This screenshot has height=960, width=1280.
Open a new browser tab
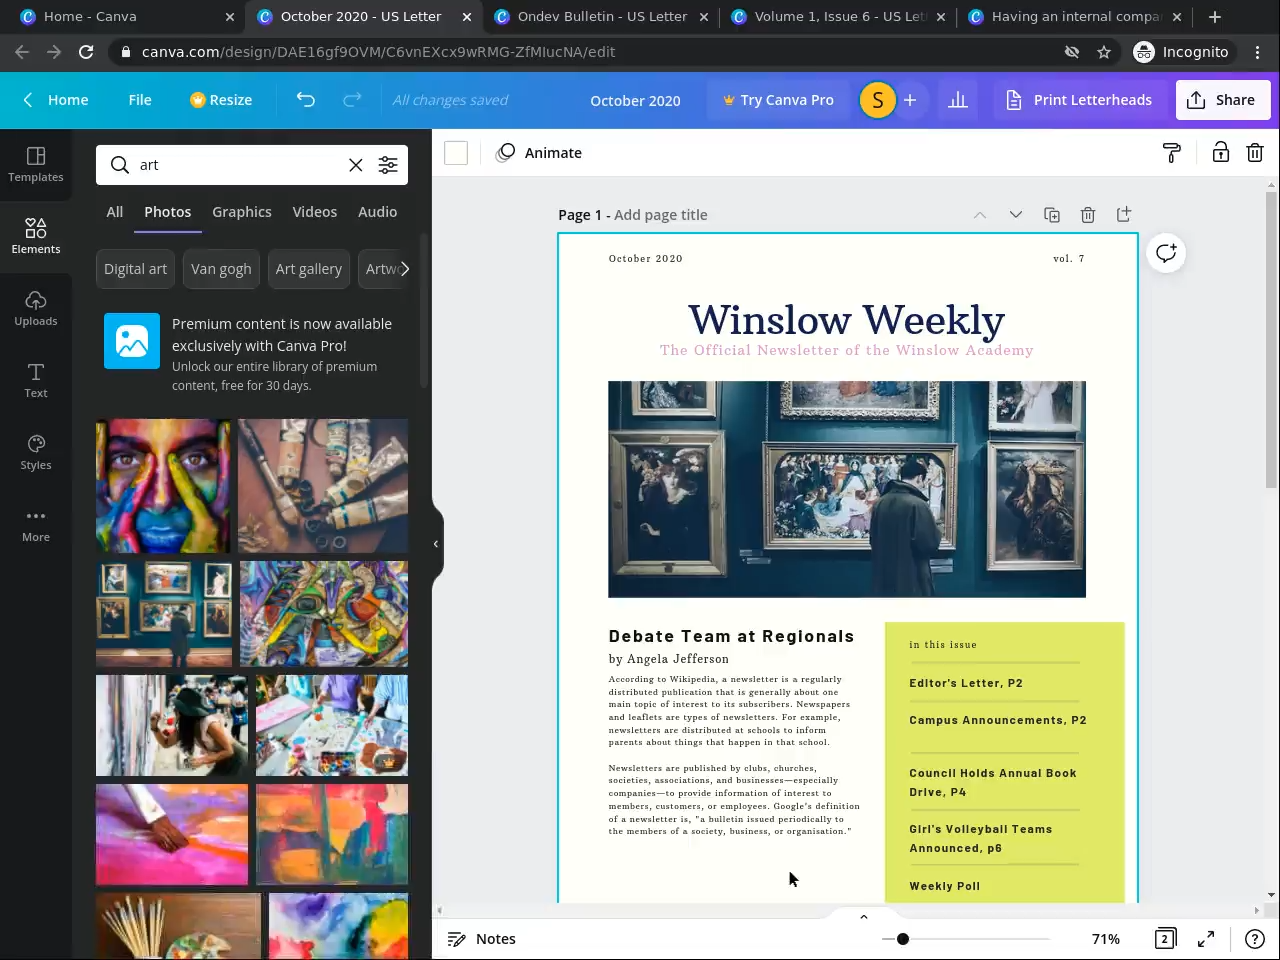pyautogui.click(x=1215, y=17)
